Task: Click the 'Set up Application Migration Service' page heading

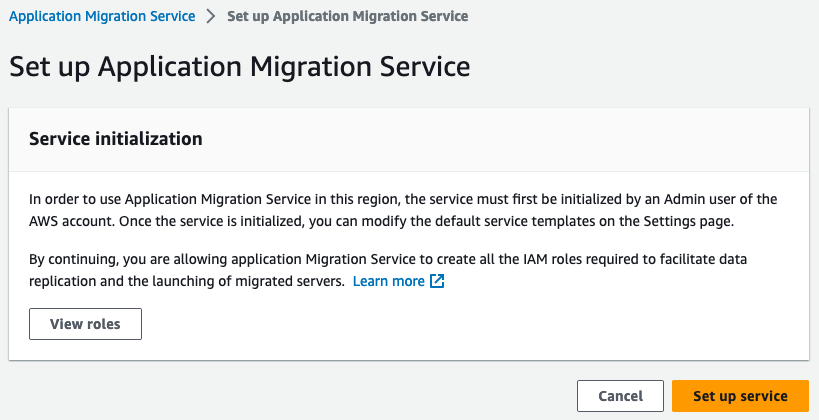Action: point(239,68)
